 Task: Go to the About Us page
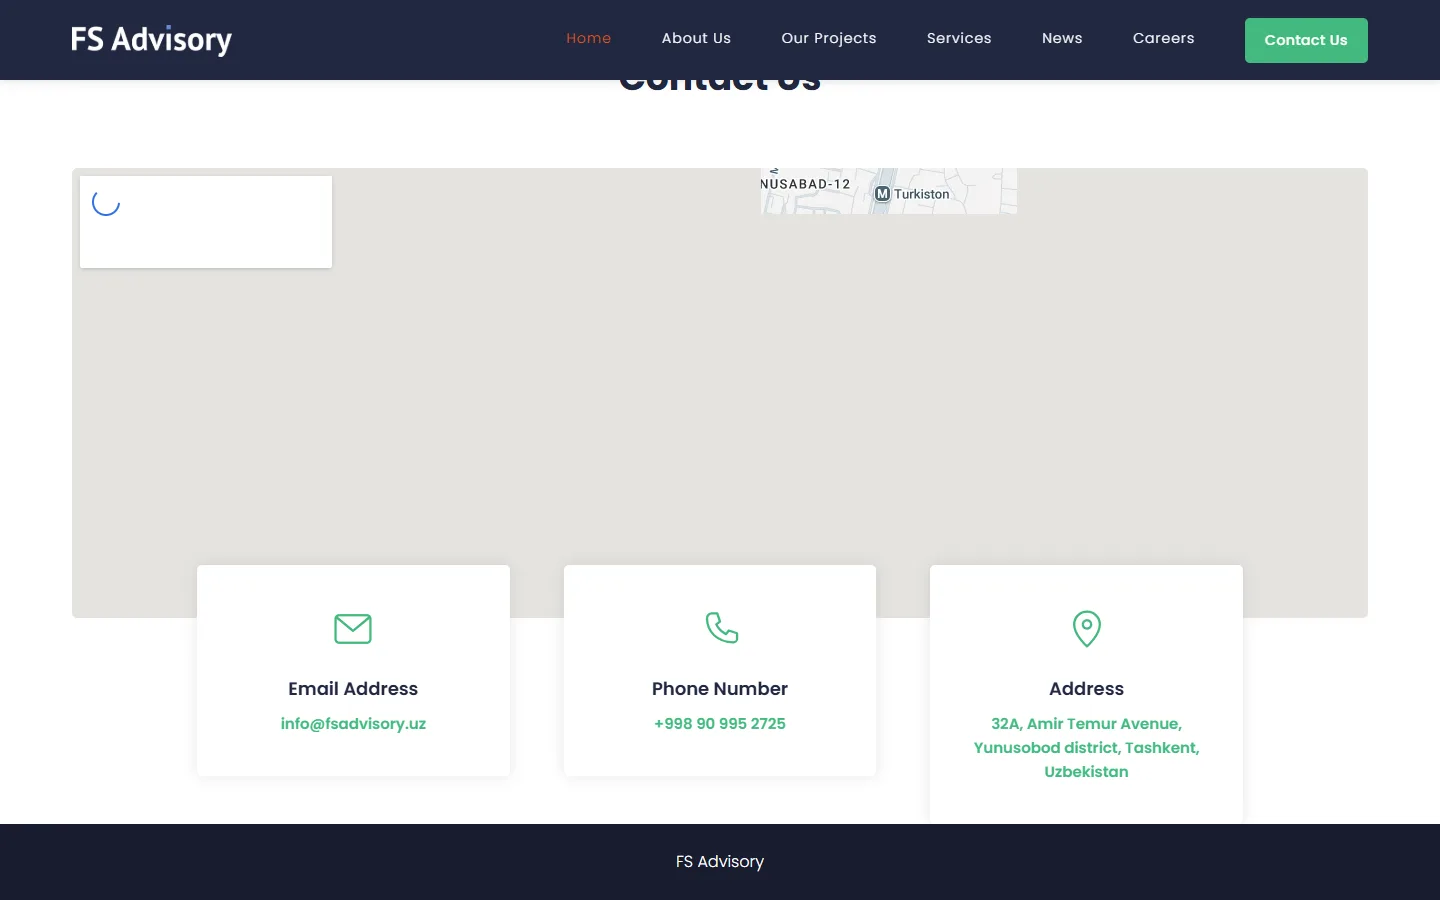(696, 38)
